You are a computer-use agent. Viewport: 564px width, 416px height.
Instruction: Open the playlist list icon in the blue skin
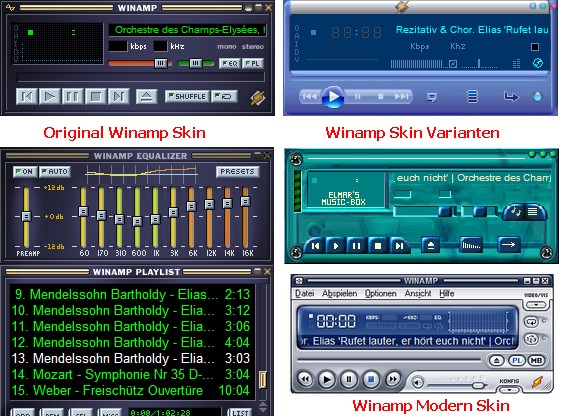pyautogui.click(x=472, y=96)
